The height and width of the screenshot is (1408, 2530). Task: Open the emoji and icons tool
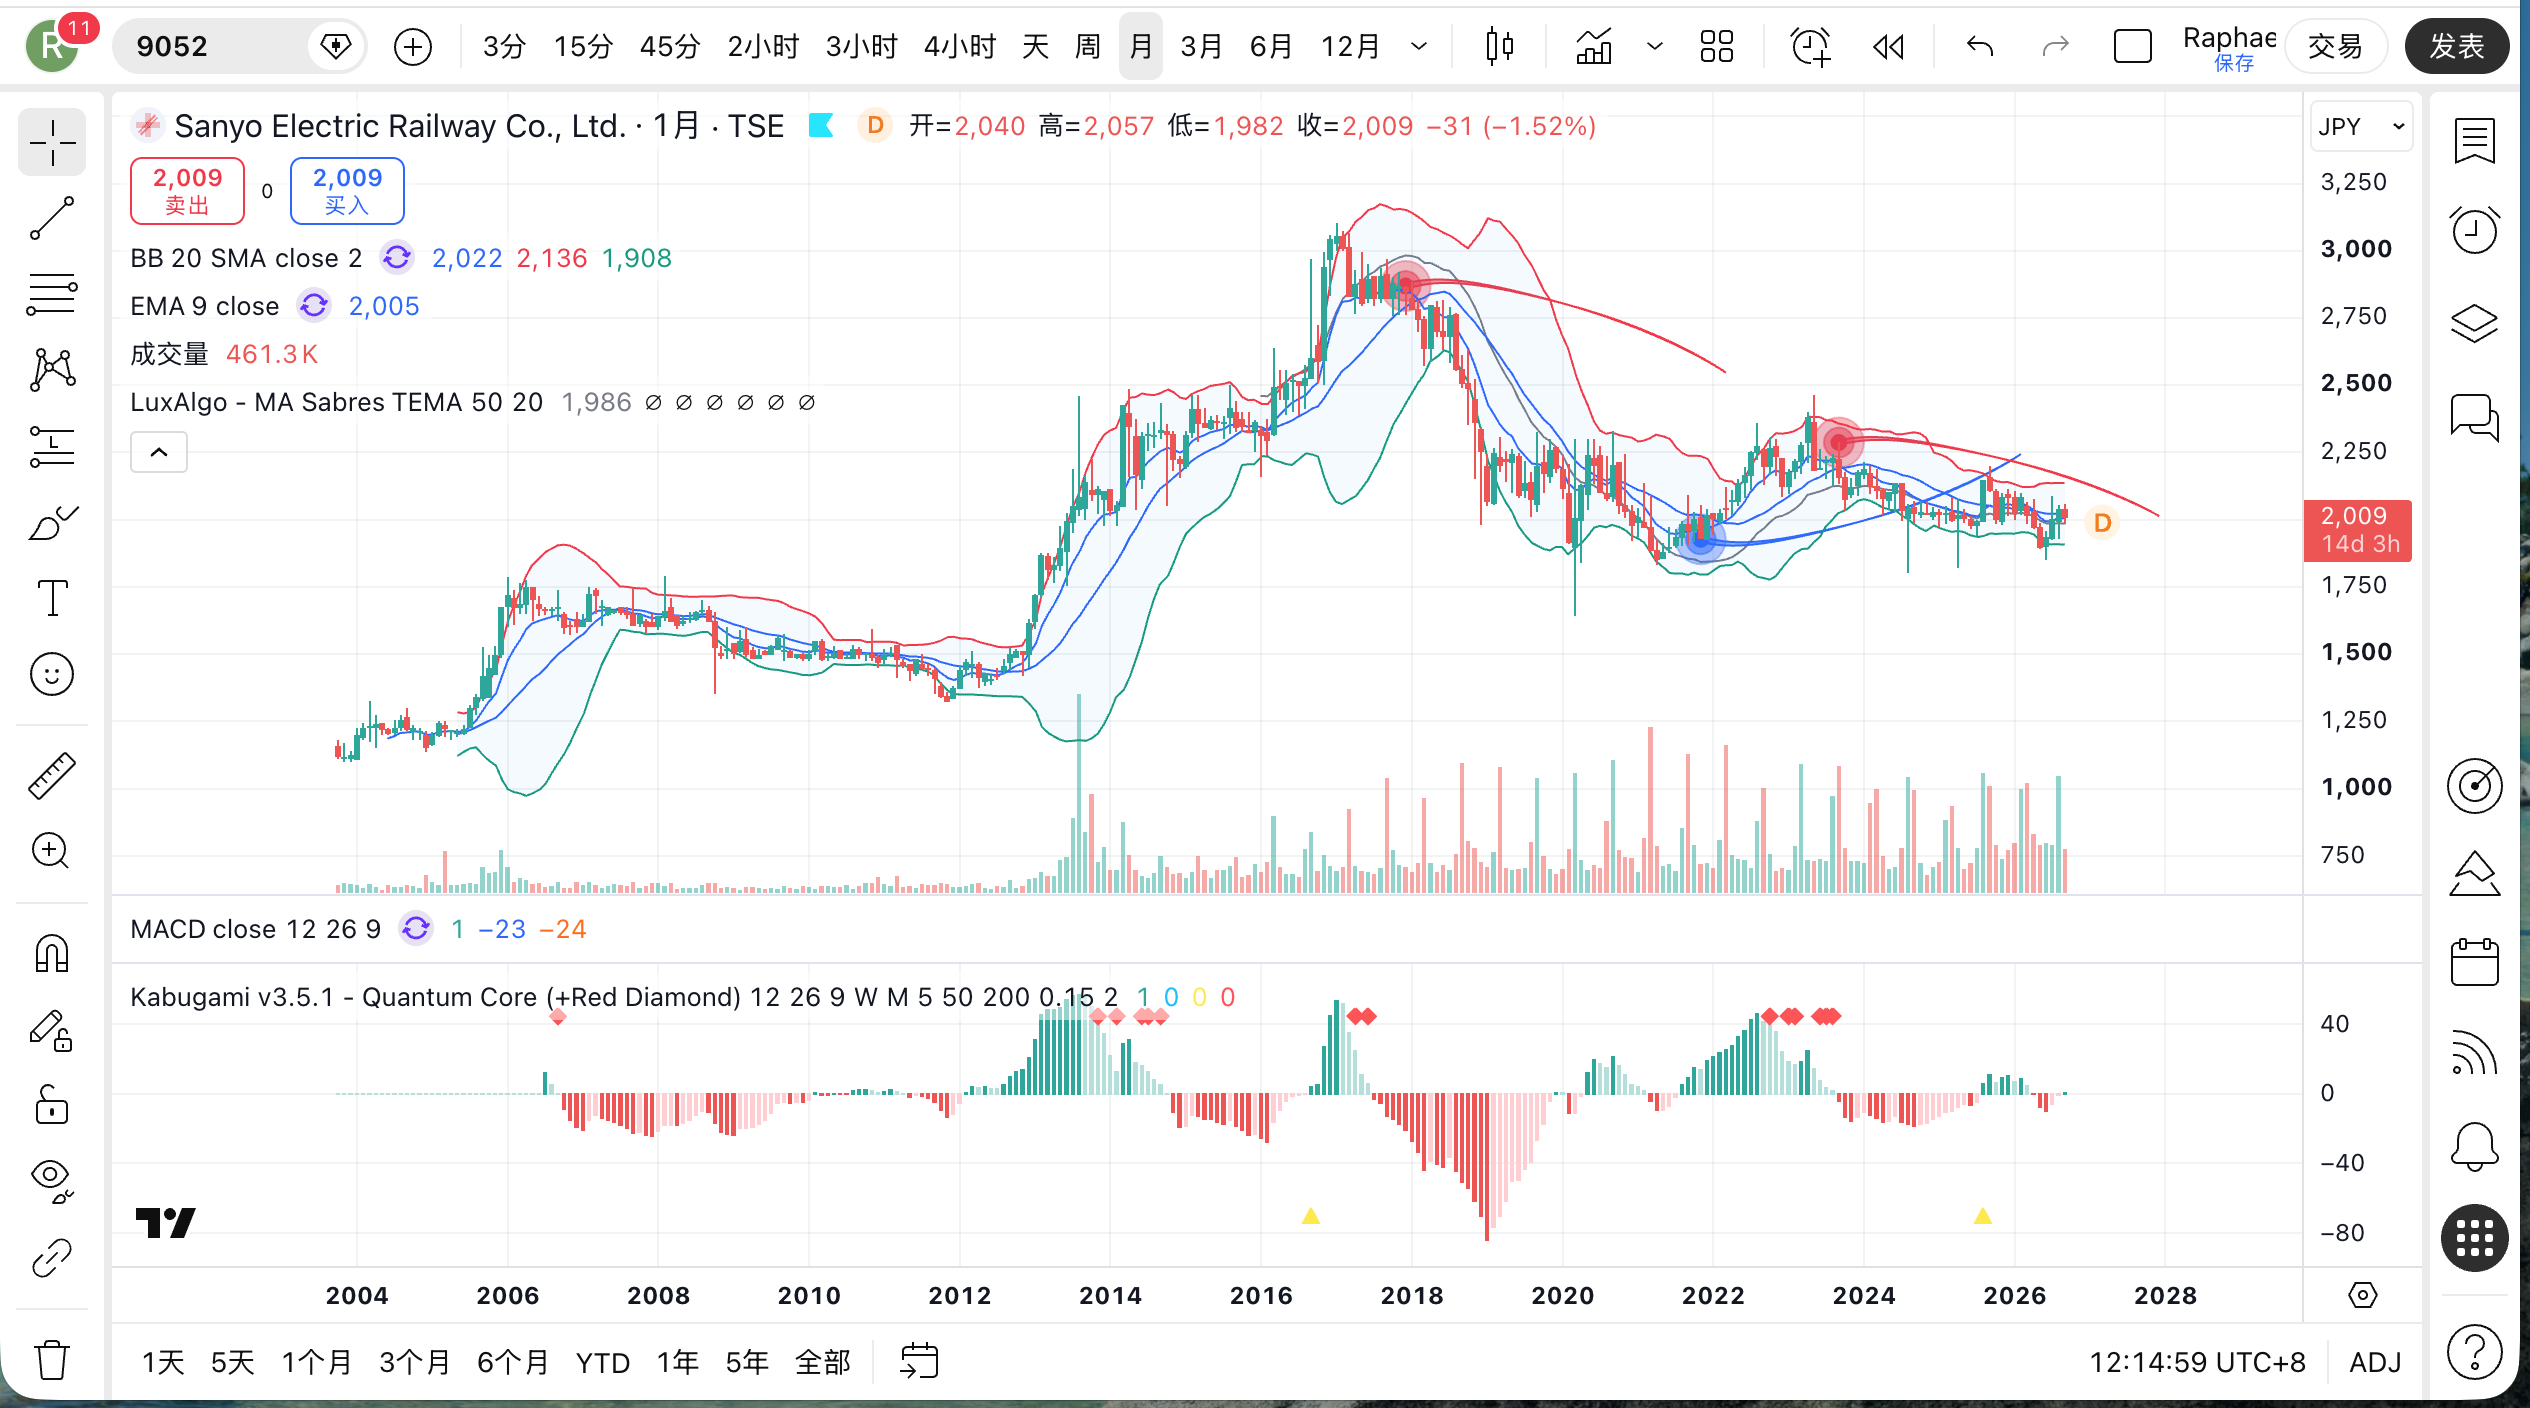pos(52,674)
